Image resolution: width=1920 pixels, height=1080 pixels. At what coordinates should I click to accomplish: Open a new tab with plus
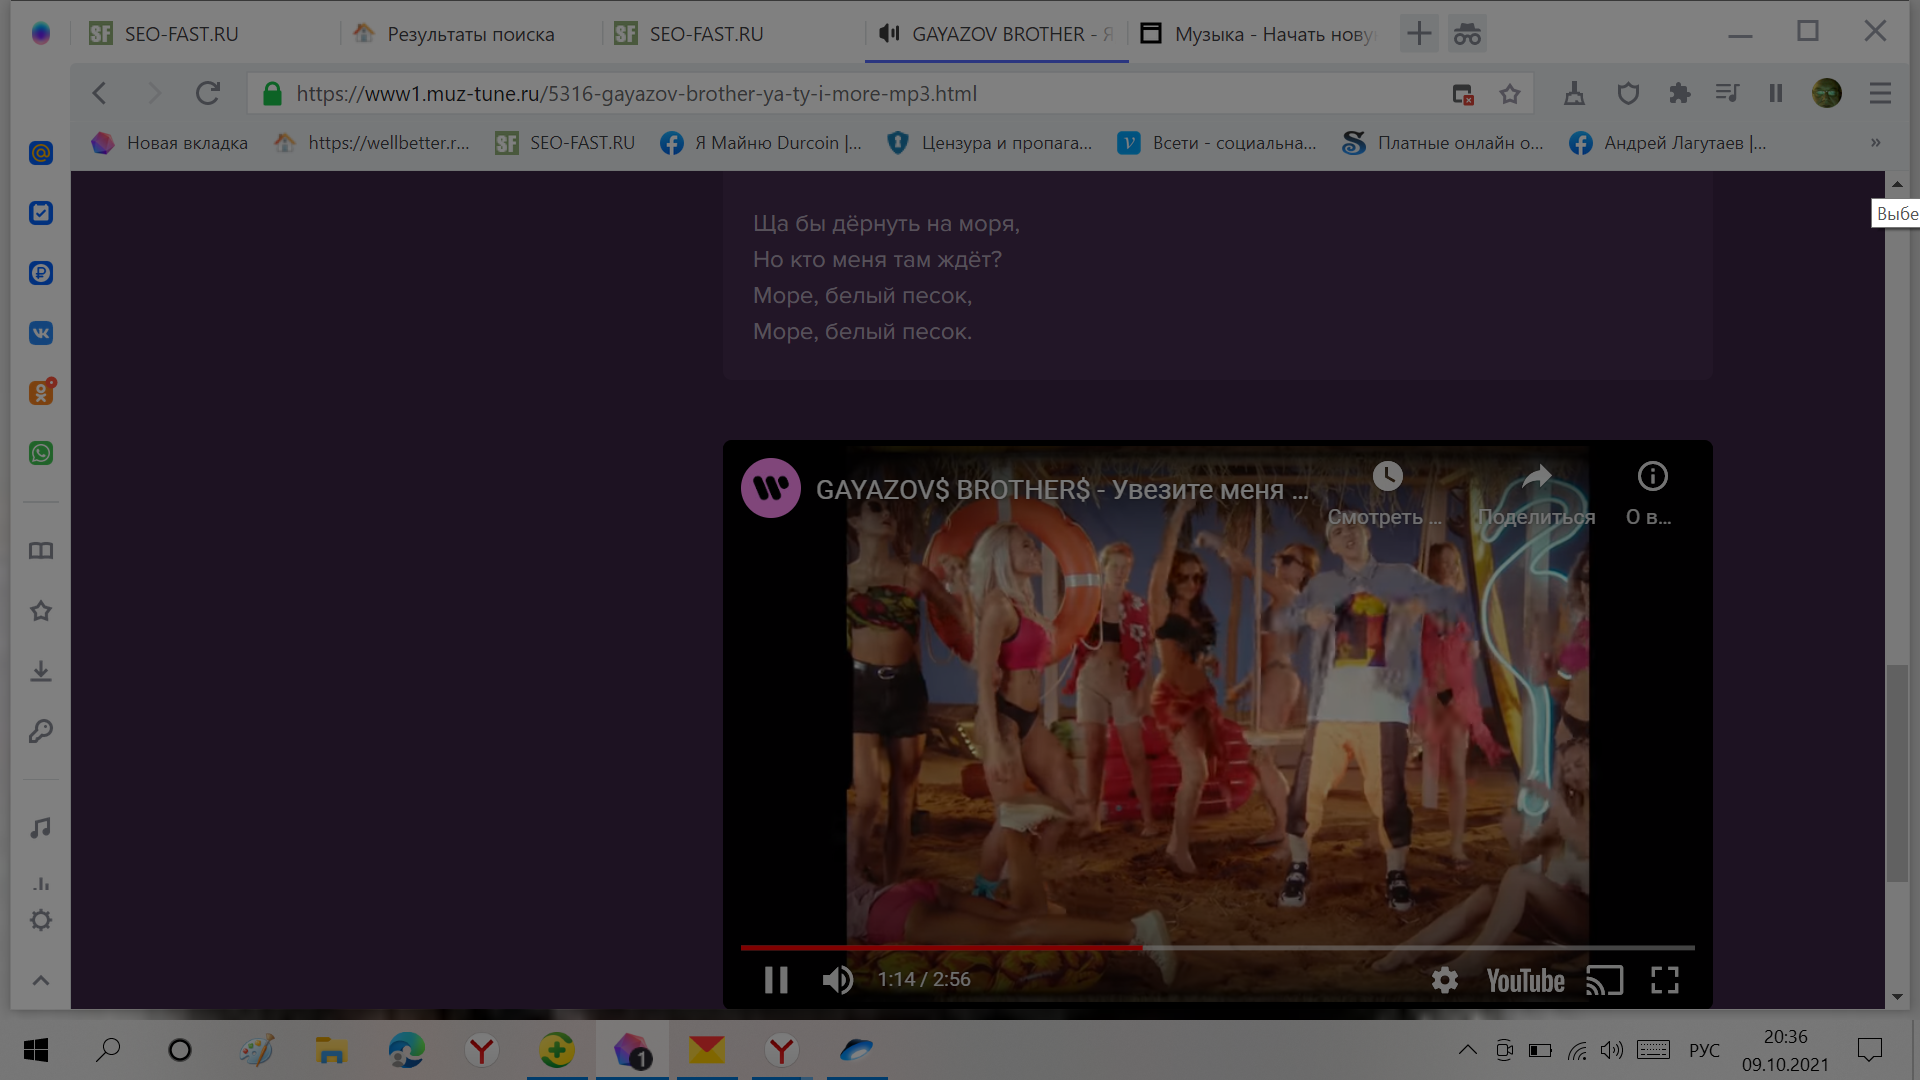click(x=1419, y=34)
